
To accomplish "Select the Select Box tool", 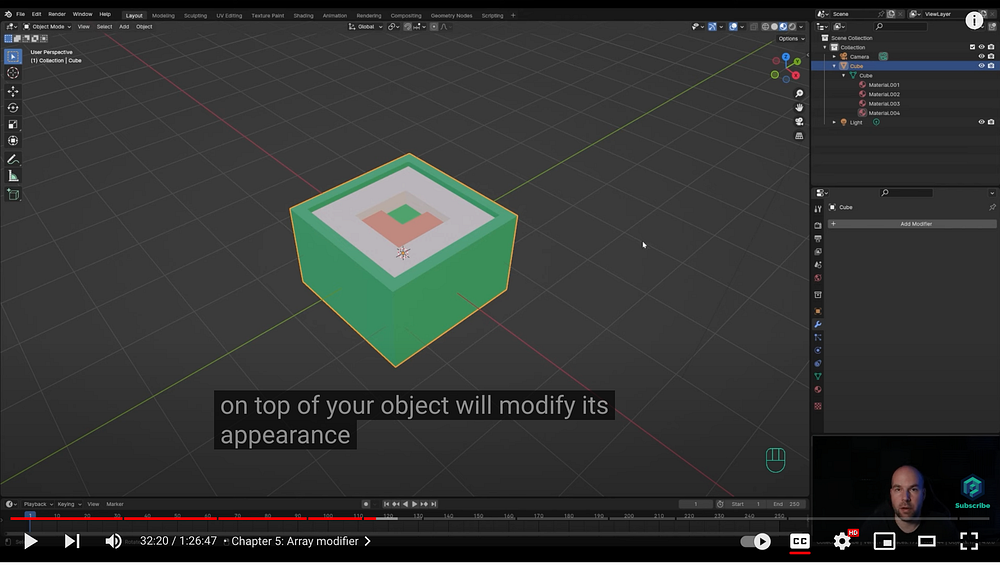I will tap(13, 57).
